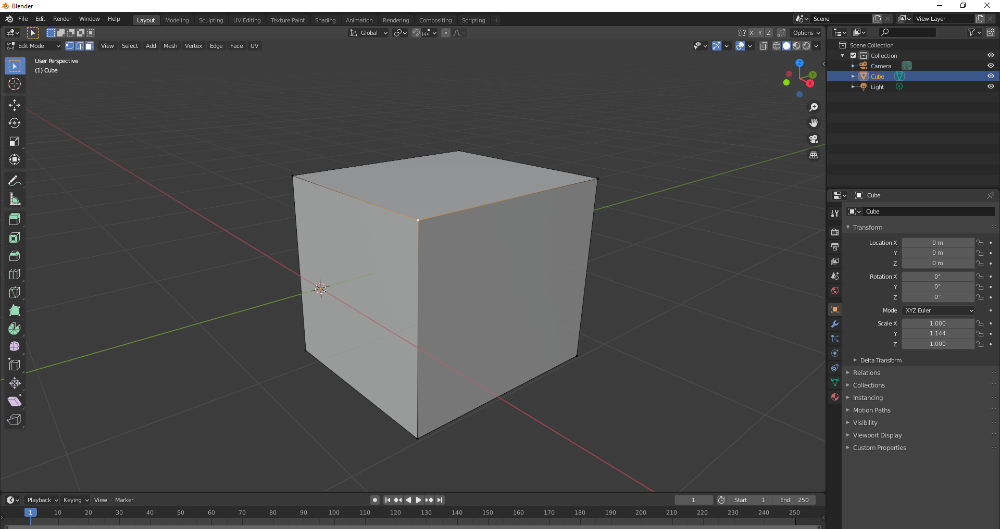
Task: Click the pan hand viewport icon
Action: click(x=814, y=123)
